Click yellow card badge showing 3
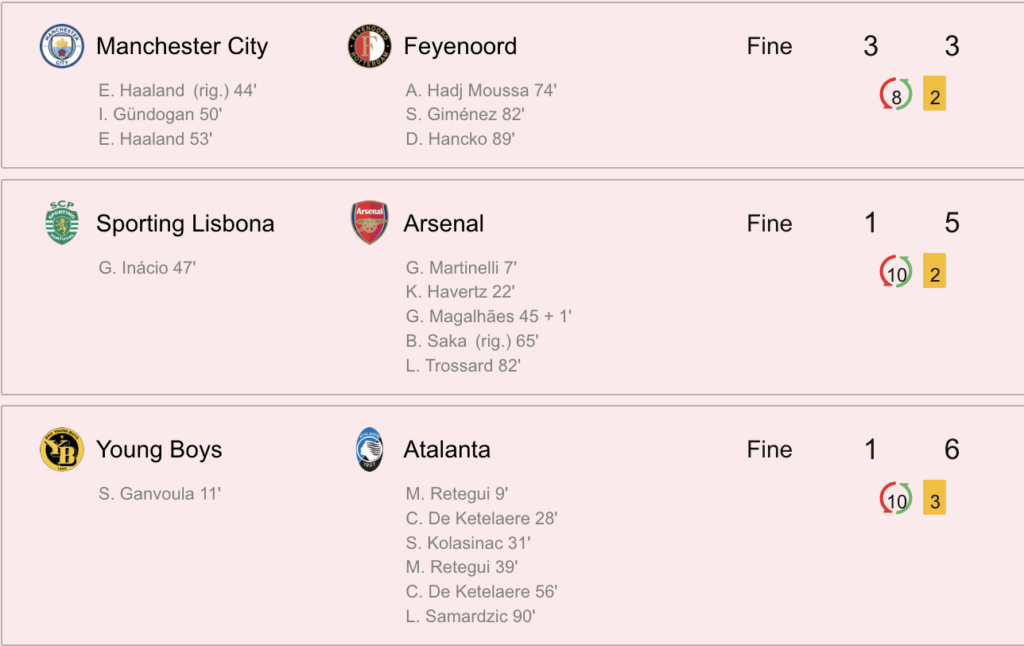Screen dimensions: 1024x646 [x=935, y=498]
